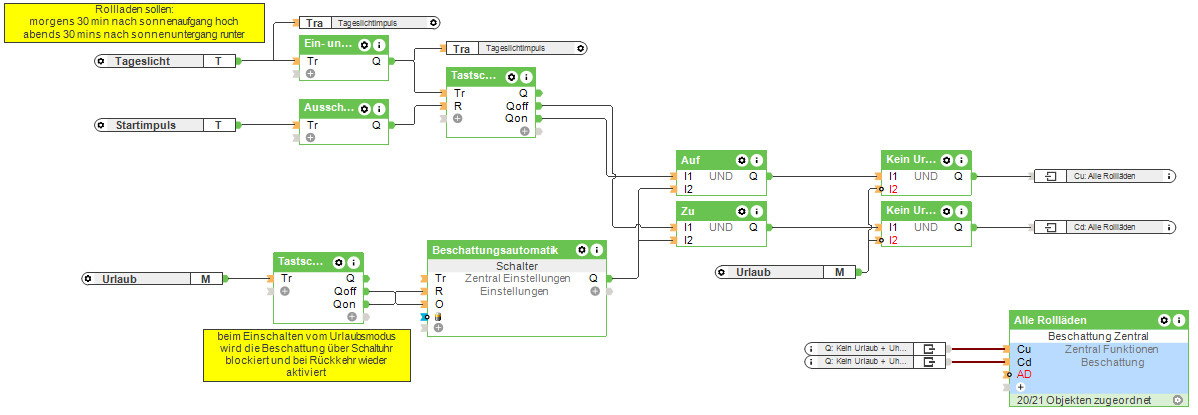The width and height of the screenshot is (1198, 415).
Task: Open gear of Kein Ur... block feeding Cd
Action: click(x=946, y=211)
